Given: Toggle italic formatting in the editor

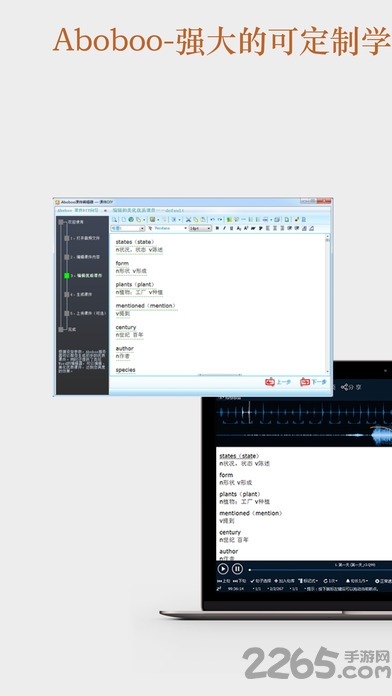Looking at the screenshot, I should click(x=224, y=228).
